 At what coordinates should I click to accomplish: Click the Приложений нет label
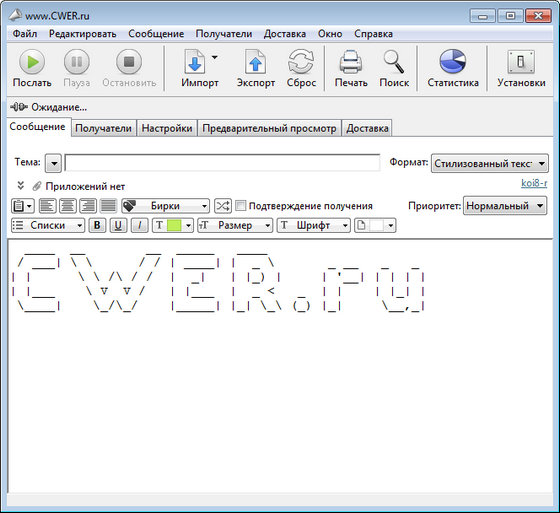[x=85, y=186]
